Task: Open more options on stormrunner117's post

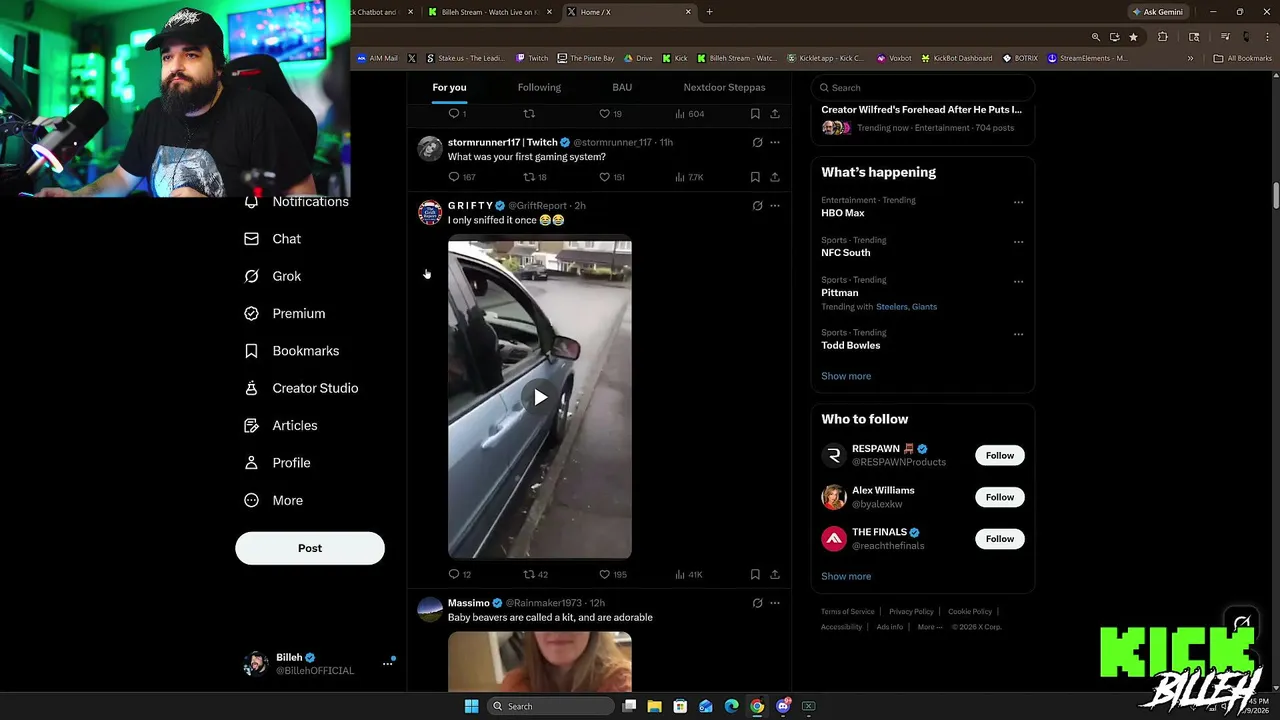Action: click(x=774, y=142)
